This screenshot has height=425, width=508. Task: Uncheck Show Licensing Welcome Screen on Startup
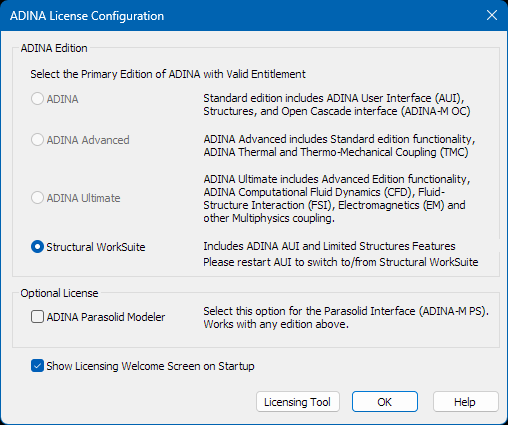pos(37,366)
